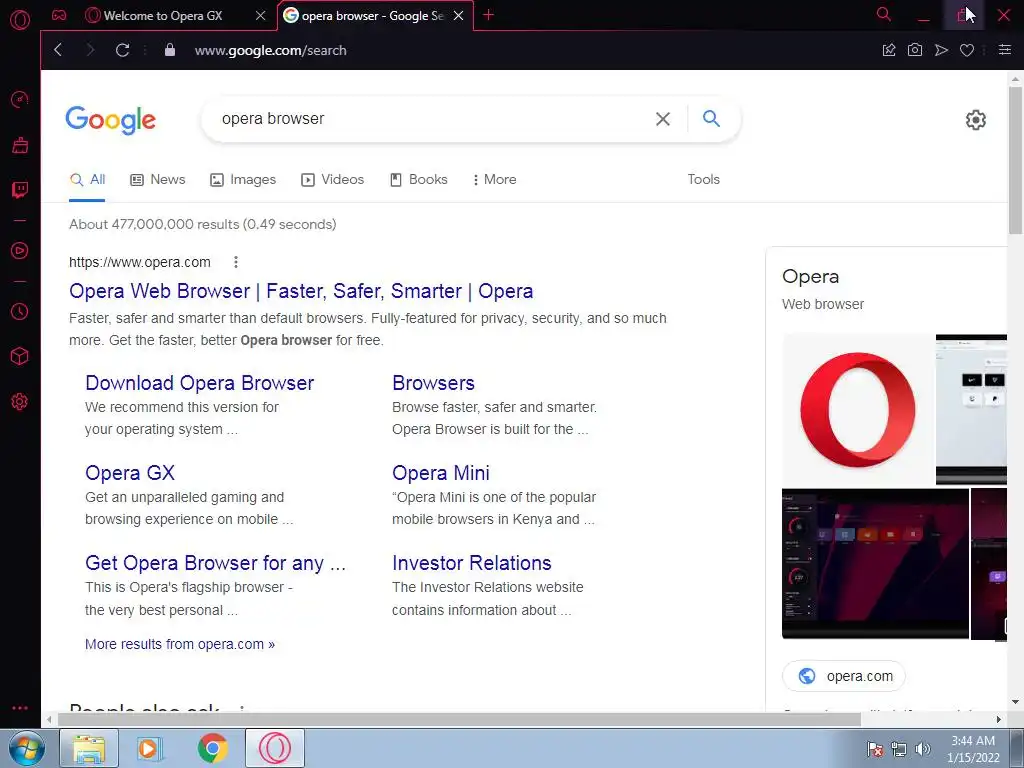The width and height of the screenshot is (1024, 768).
Task: View site security padlock info
Action: (x=170, y=50)
